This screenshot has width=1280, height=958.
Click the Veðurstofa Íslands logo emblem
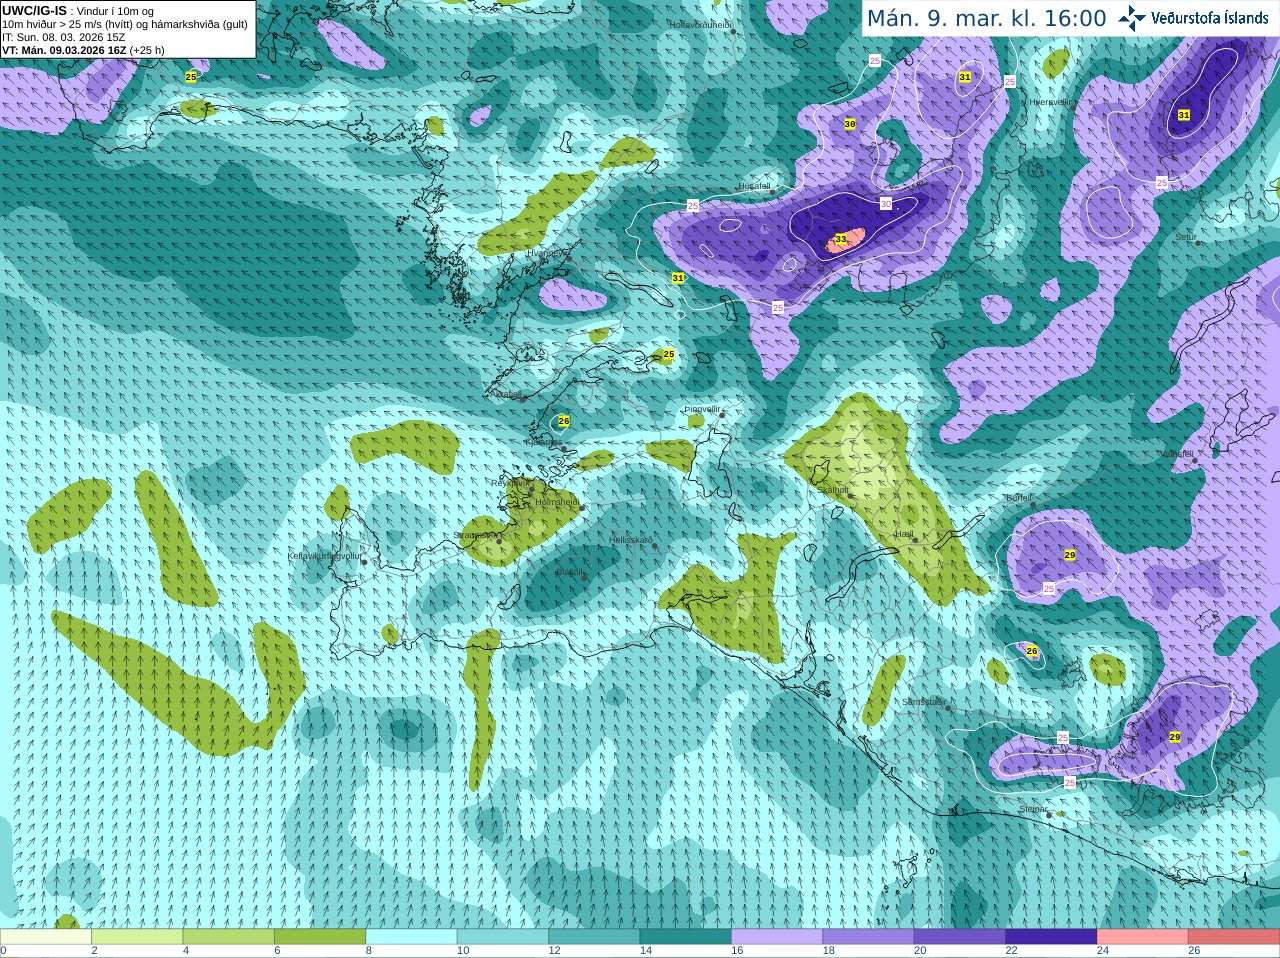1131,18
